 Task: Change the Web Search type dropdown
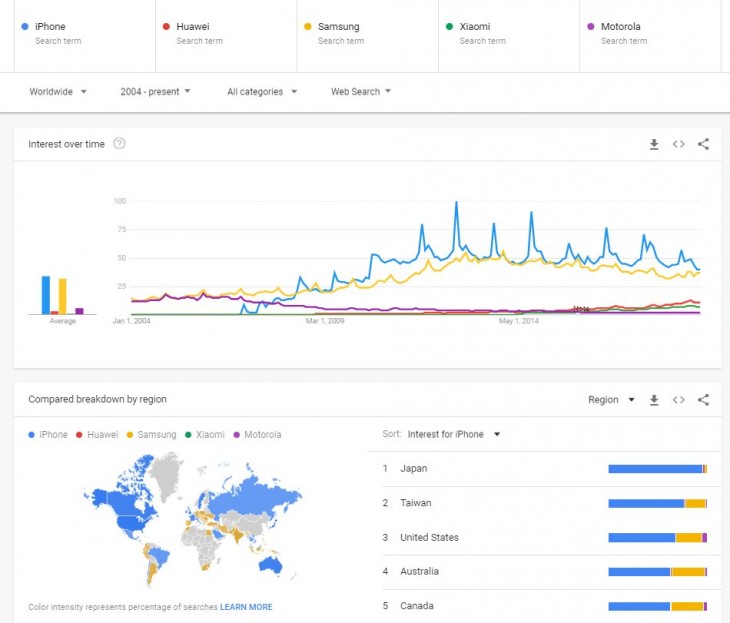(x=360, y=92)
